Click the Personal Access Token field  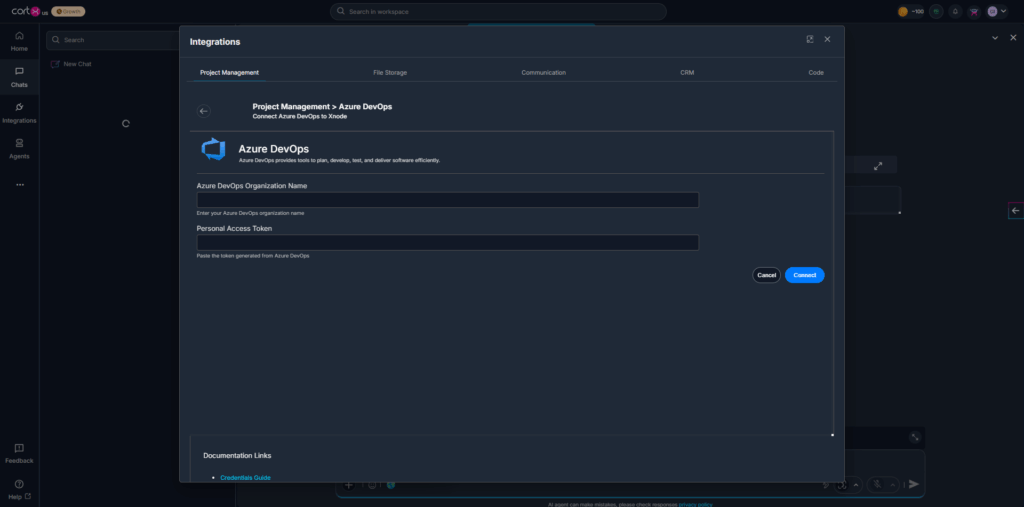(447, 242)
